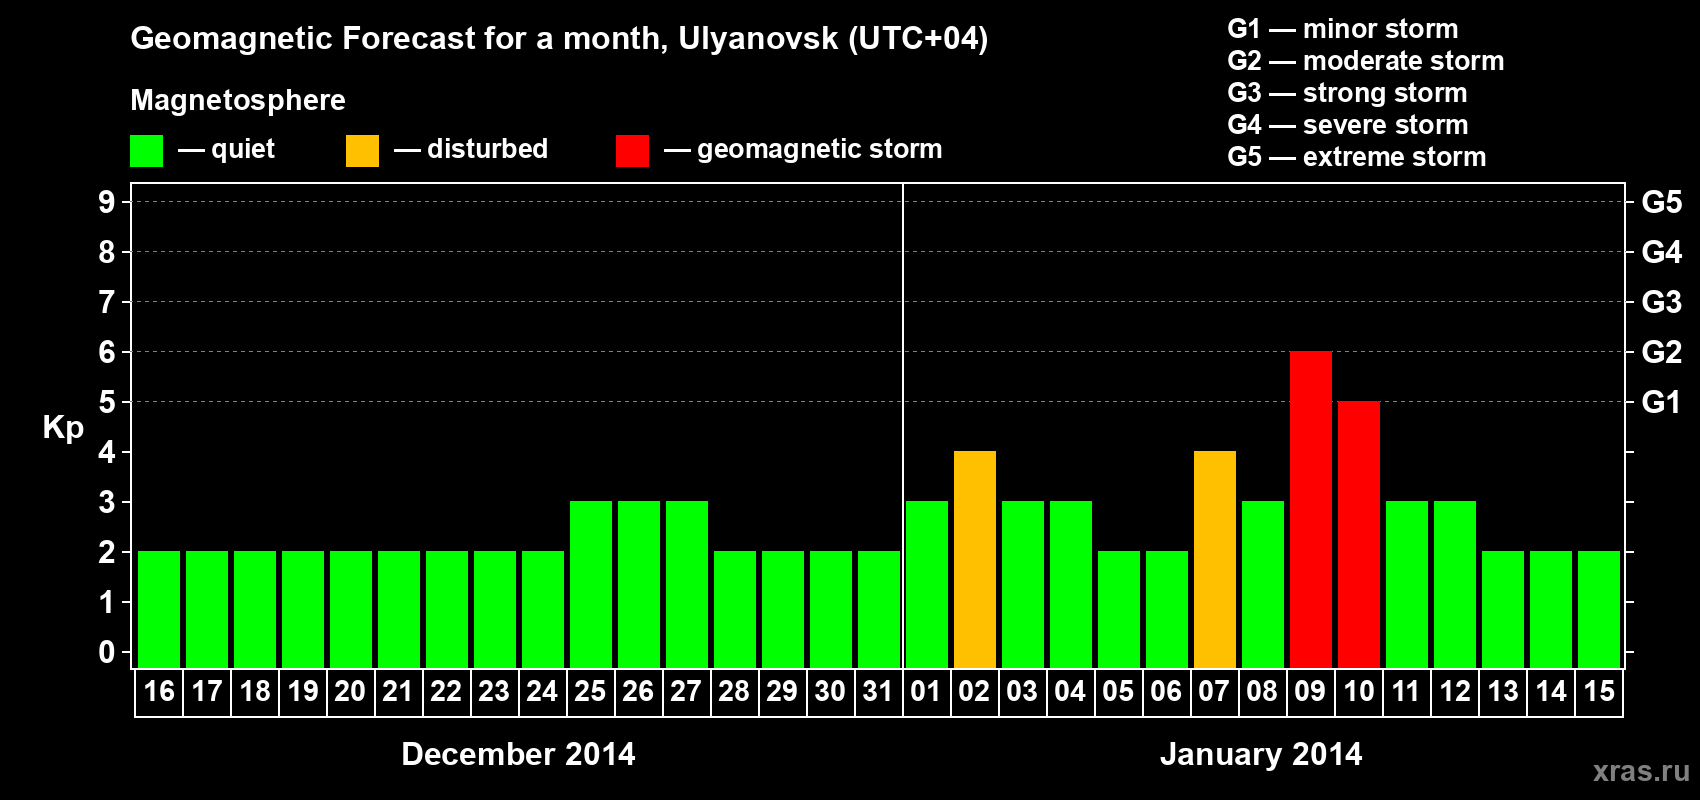Screen dimensions: 1700x800
Task: Select the red bar for January 10
Action: (1359, 535)
